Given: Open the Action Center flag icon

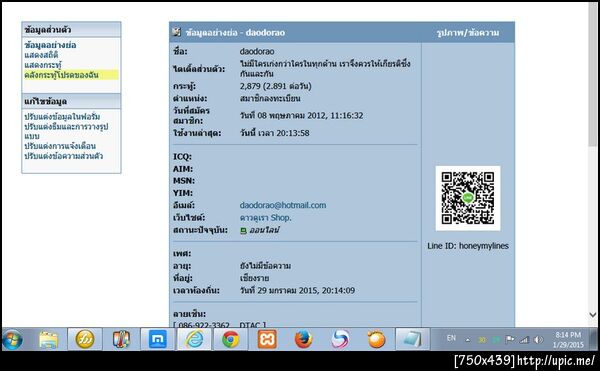Looking at the screenshot, I should pos(510,339).
